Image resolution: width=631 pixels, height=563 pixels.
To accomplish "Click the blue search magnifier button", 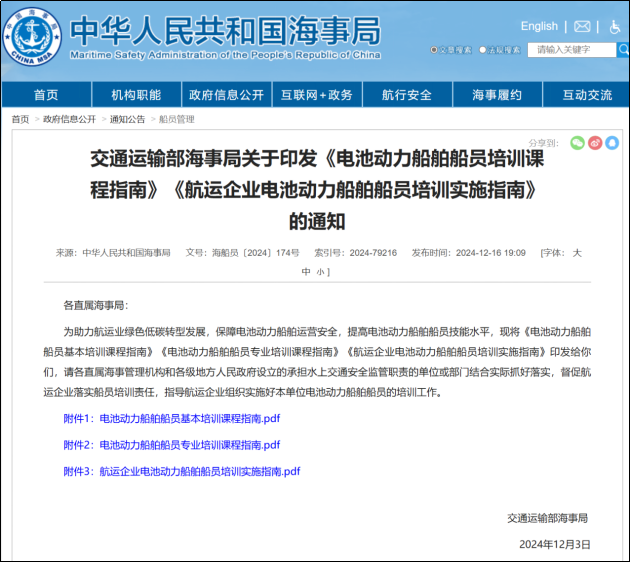I will [x=624, y=49].
